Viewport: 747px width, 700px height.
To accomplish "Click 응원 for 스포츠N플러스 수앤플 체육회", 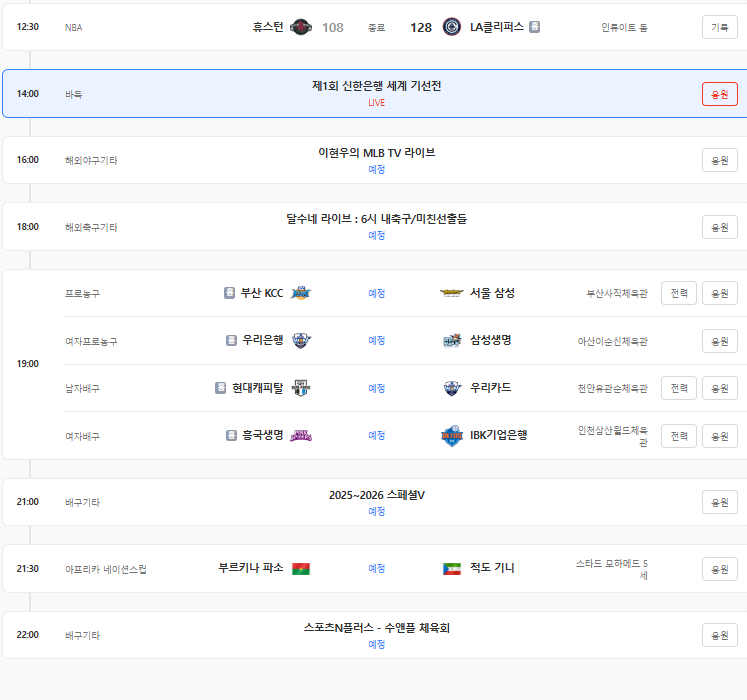I will tap(719, 635).
